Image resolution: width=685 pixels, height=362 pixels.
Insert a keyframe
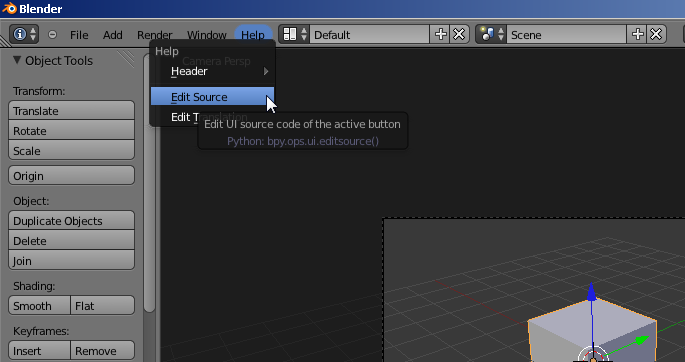39,351
